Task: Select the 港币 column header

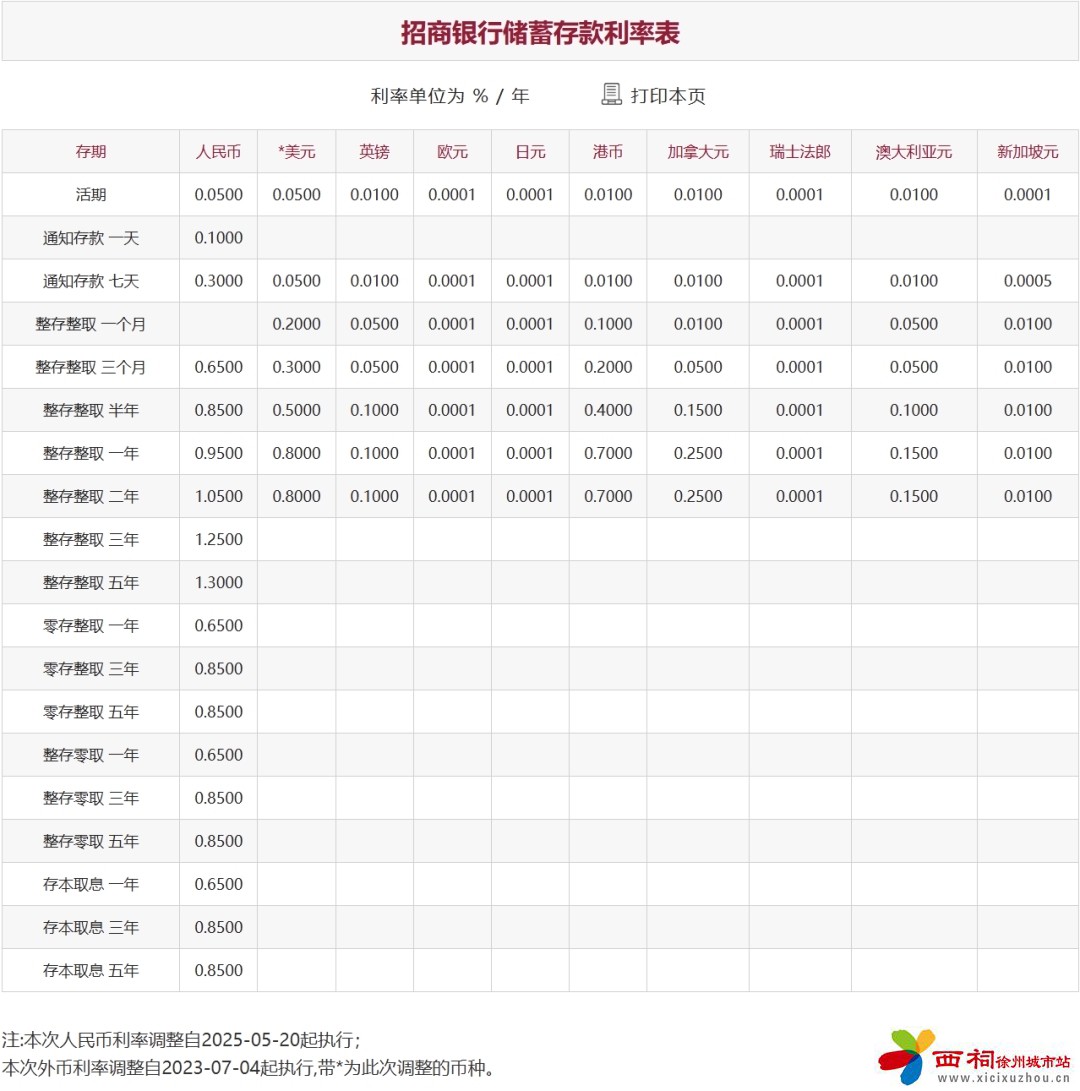Action: (x=608, y=152)
